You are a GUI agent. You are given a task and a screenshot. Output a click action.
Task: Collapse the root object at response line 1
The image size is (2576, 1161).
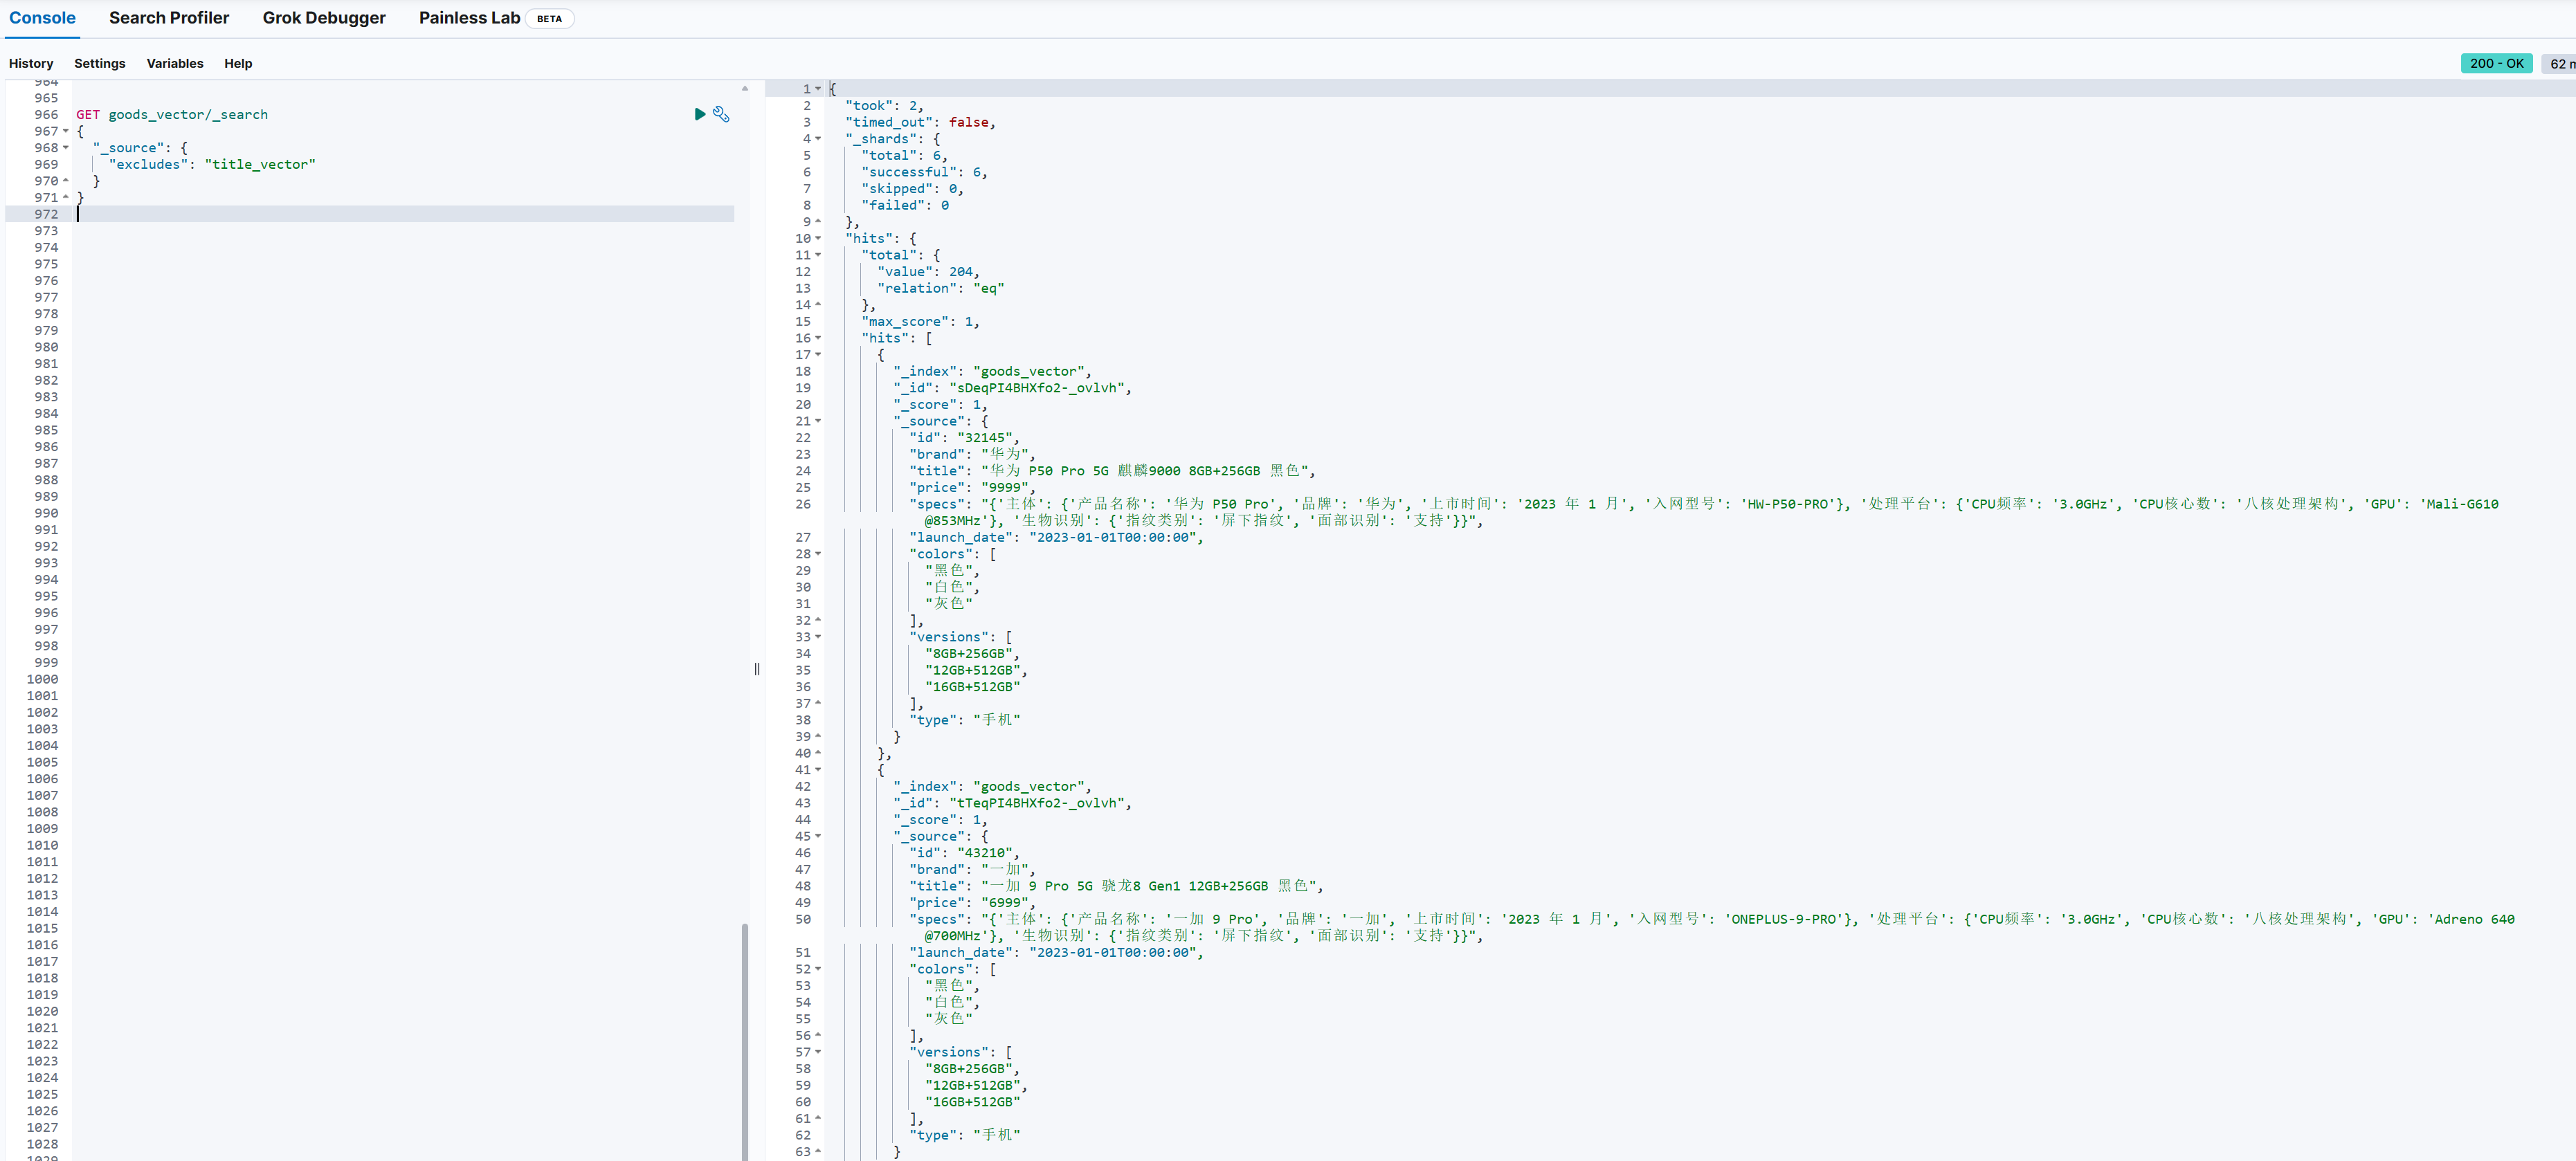point(818,89)
